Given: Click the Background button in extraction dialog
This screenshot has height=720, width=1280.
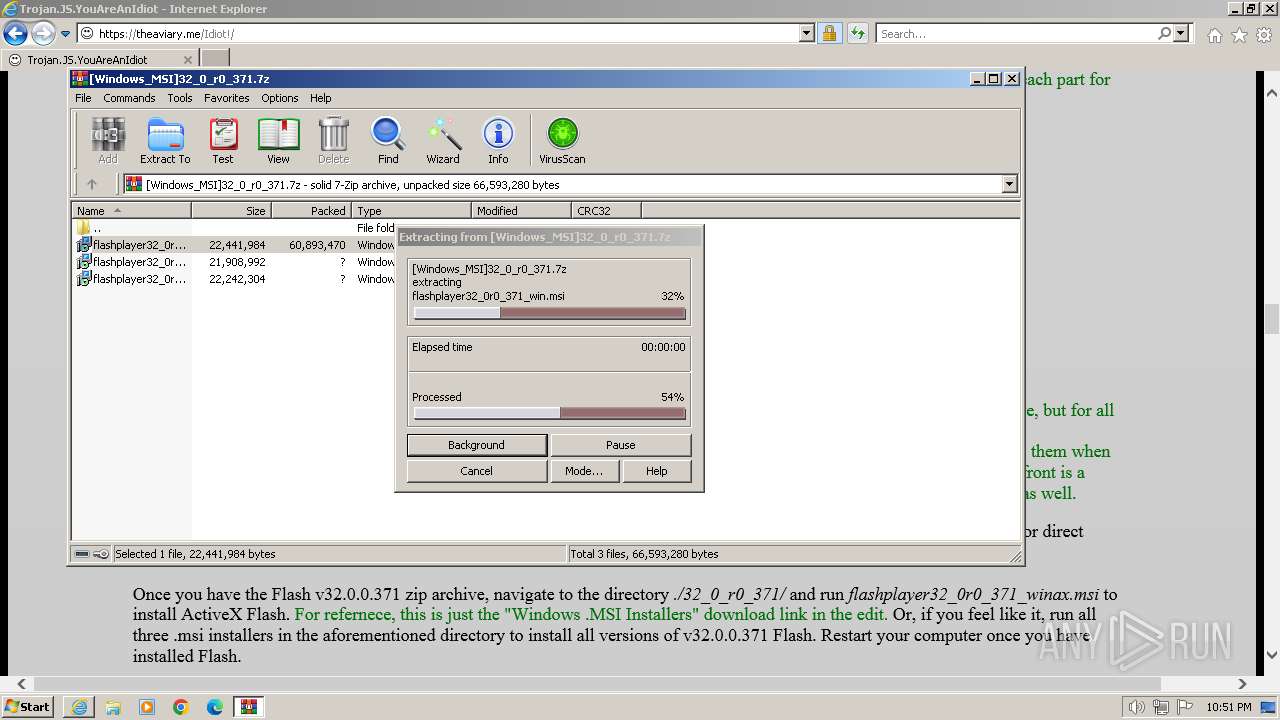Looking at the screenshot, I should coord(477,445).
